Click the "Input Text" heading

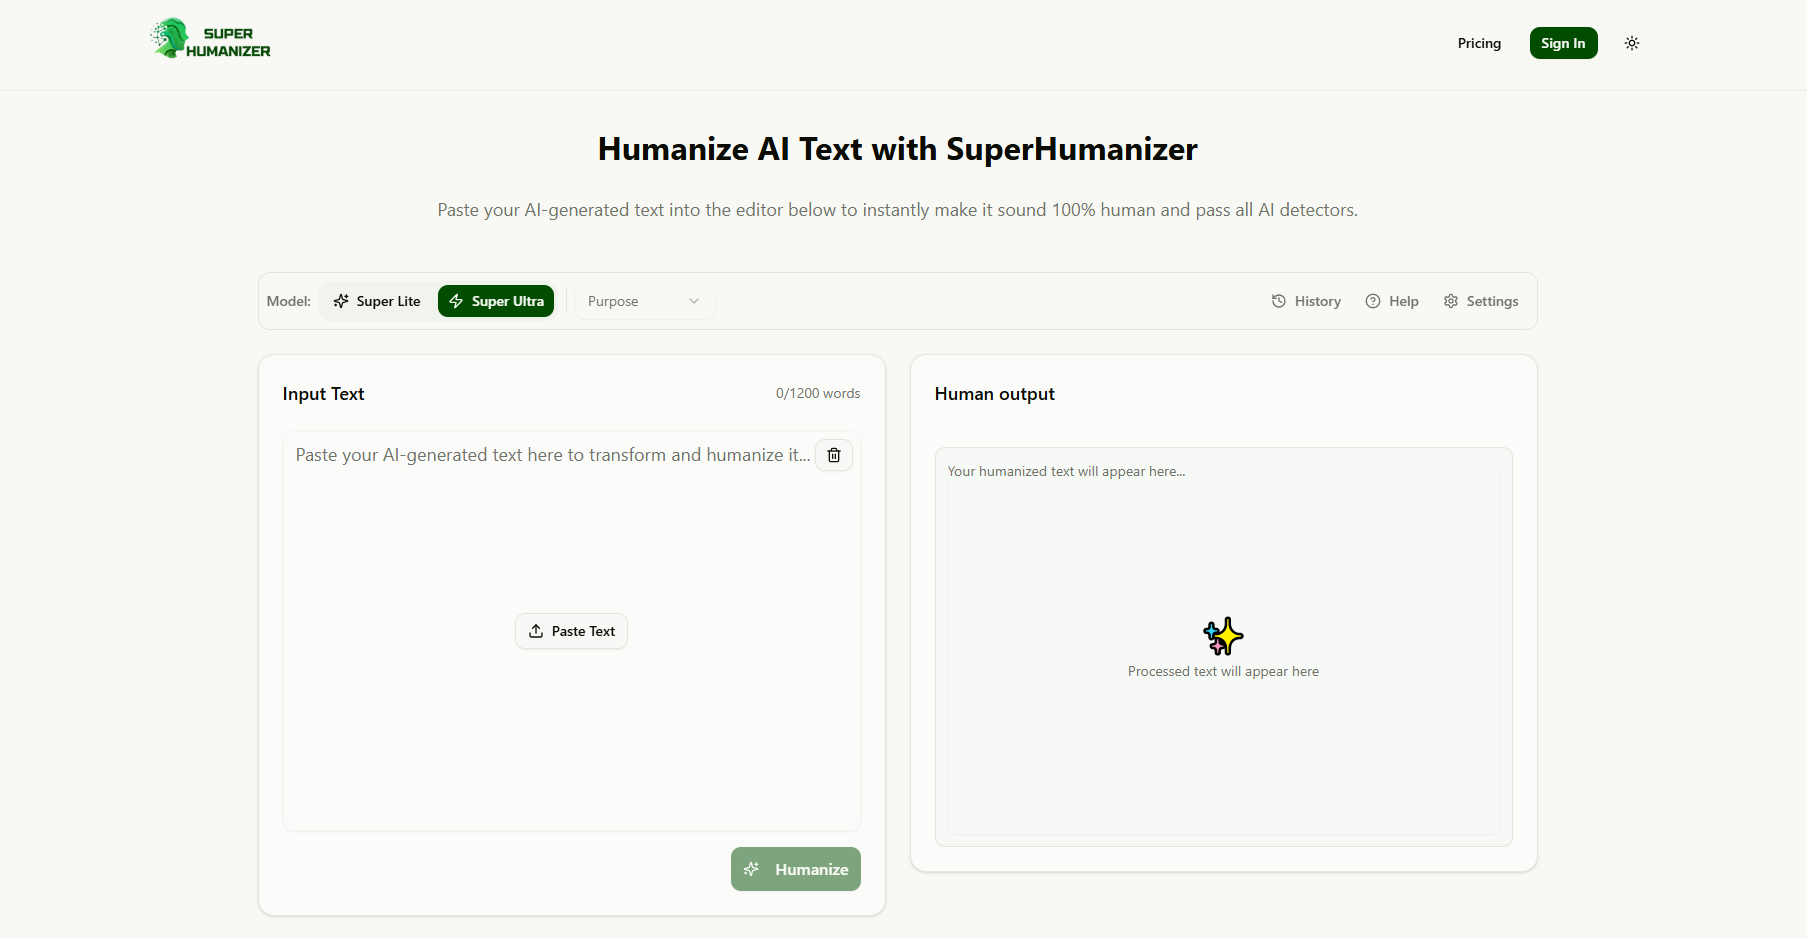pyautogui.click(x=323, y=394)
